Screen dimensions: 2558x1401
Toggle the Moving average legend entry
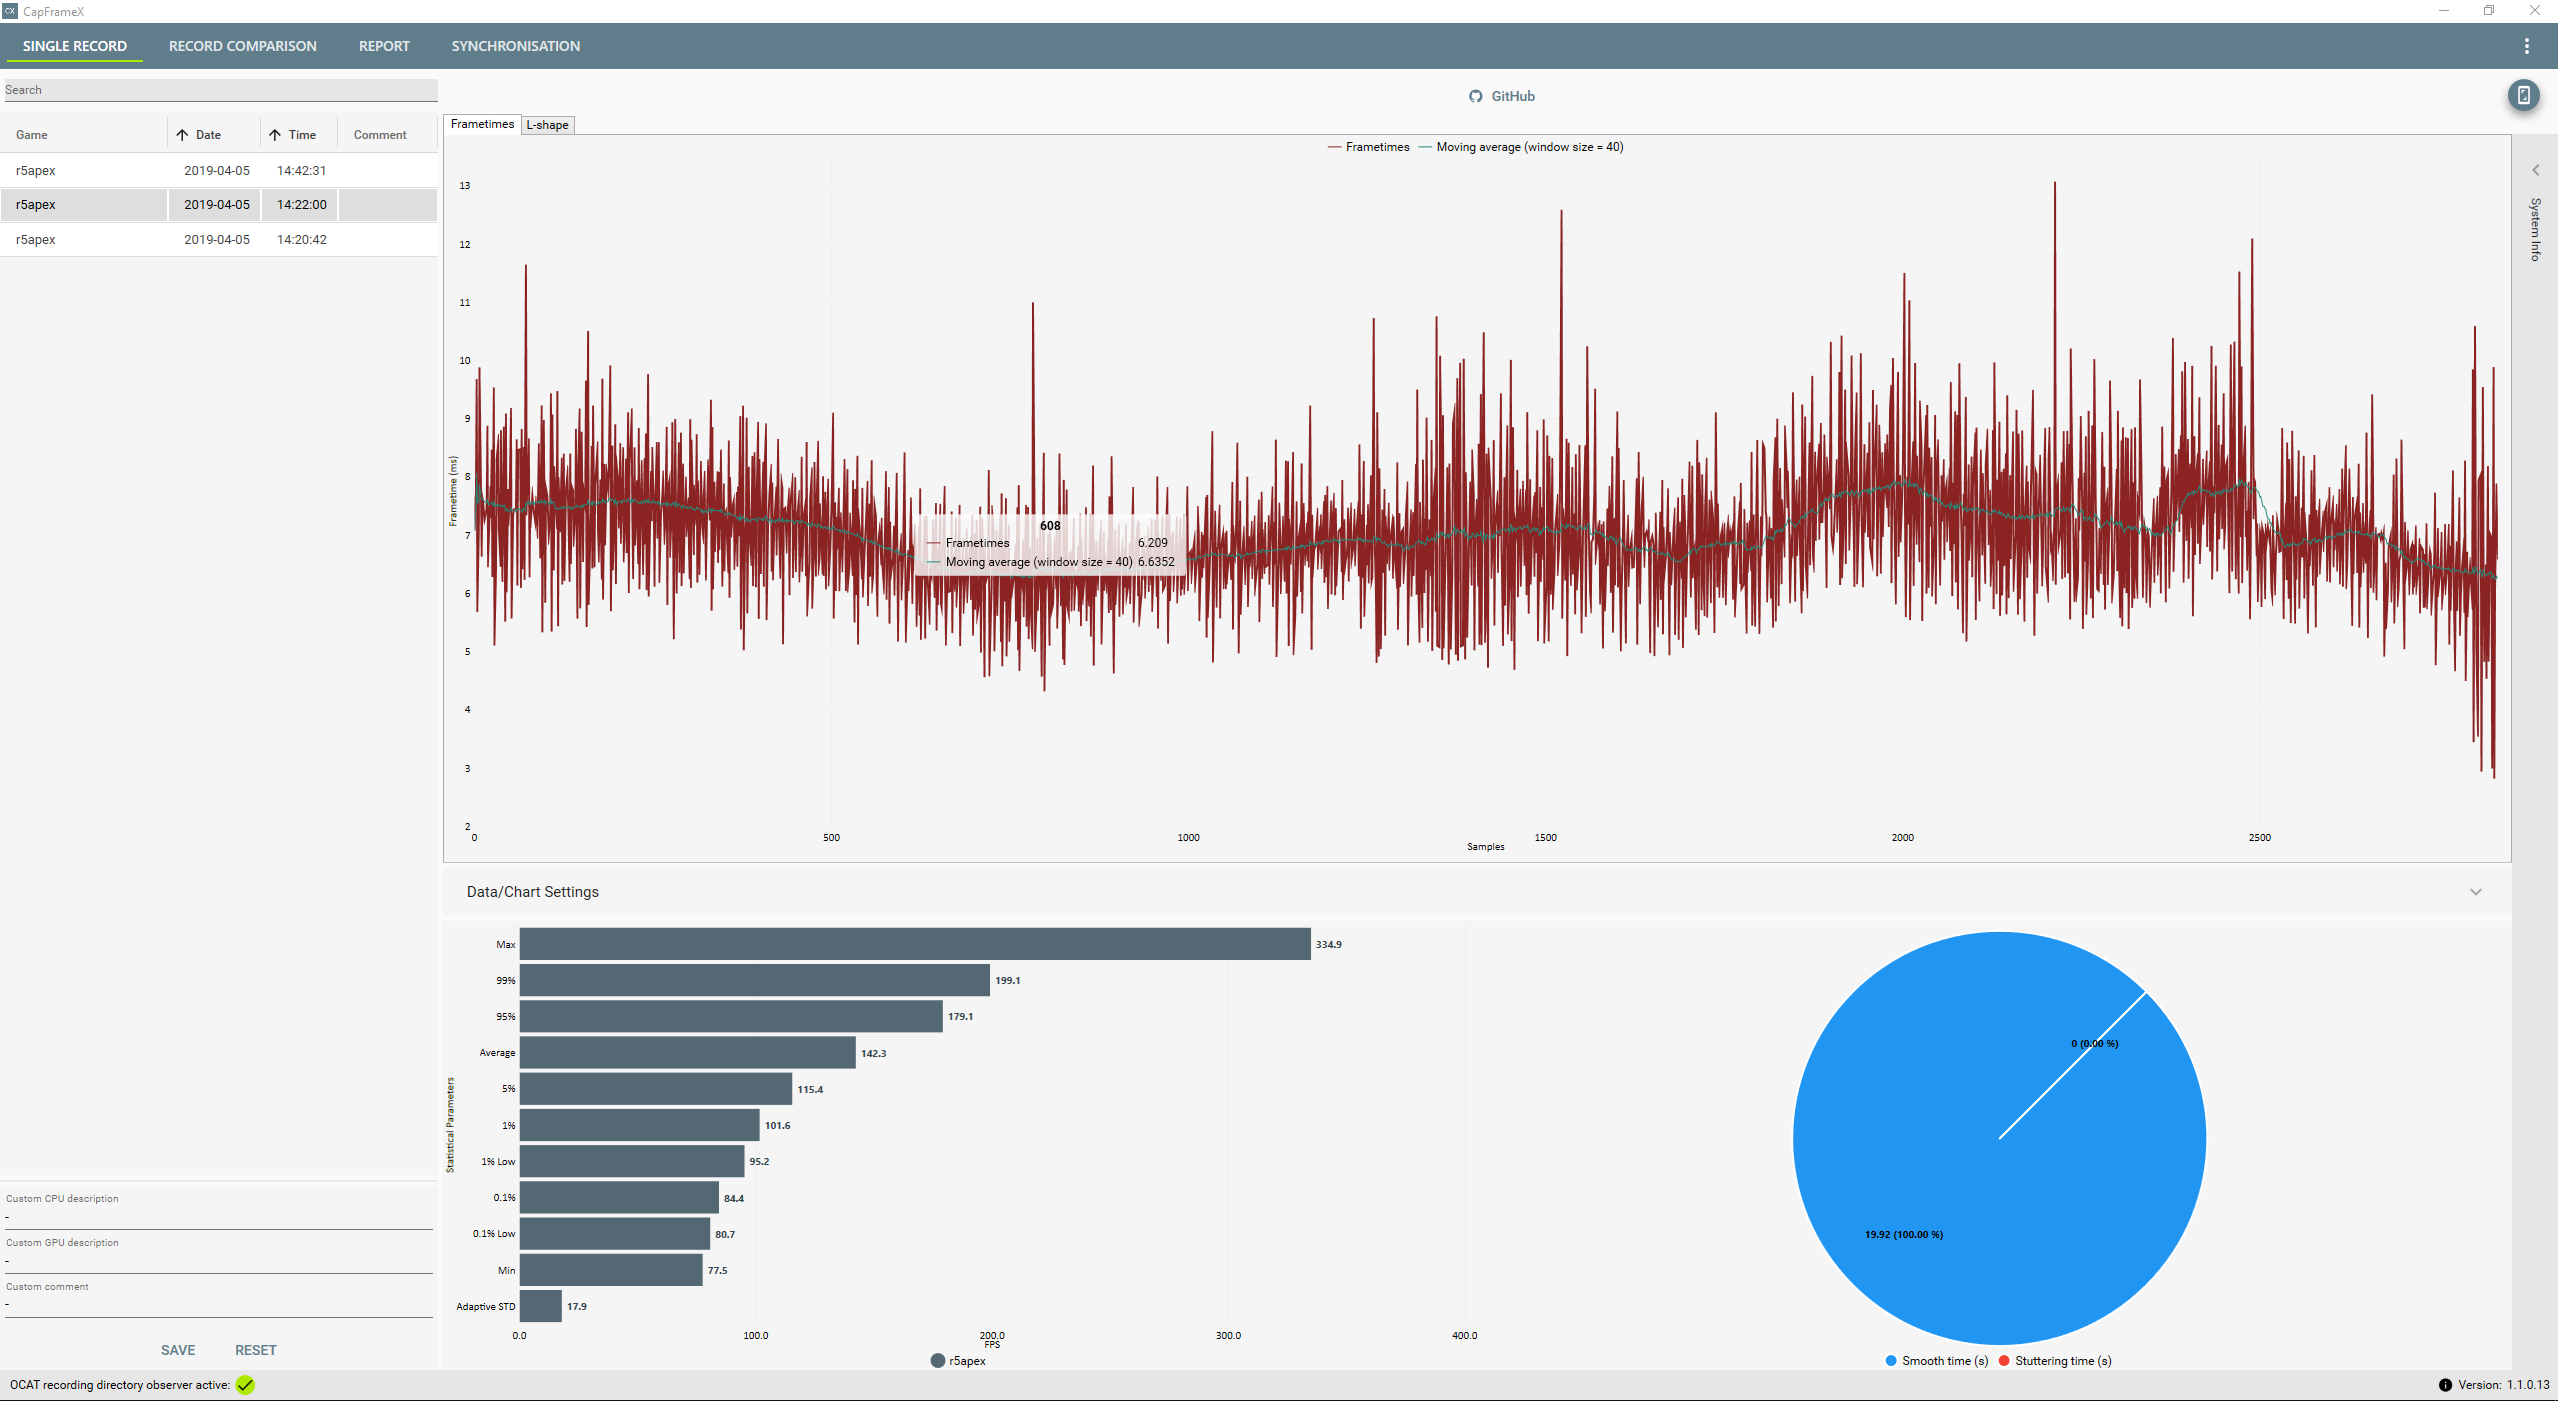[x=1521, y=147]
